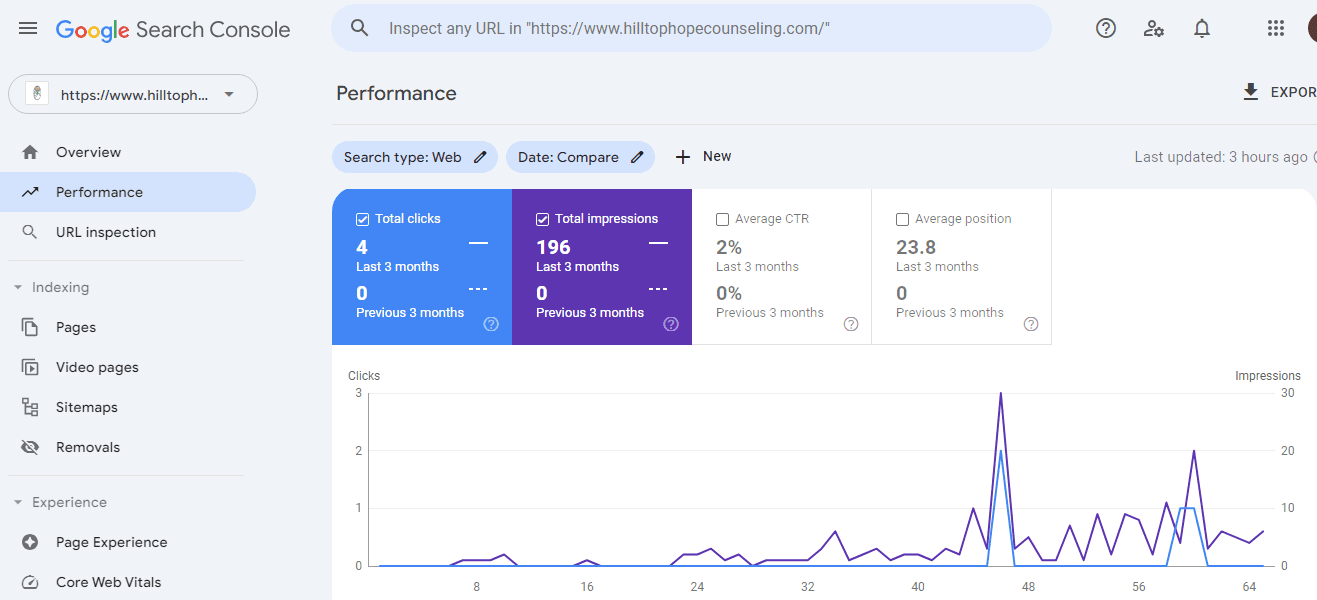Open the Google apps grid

[1275, 28]
